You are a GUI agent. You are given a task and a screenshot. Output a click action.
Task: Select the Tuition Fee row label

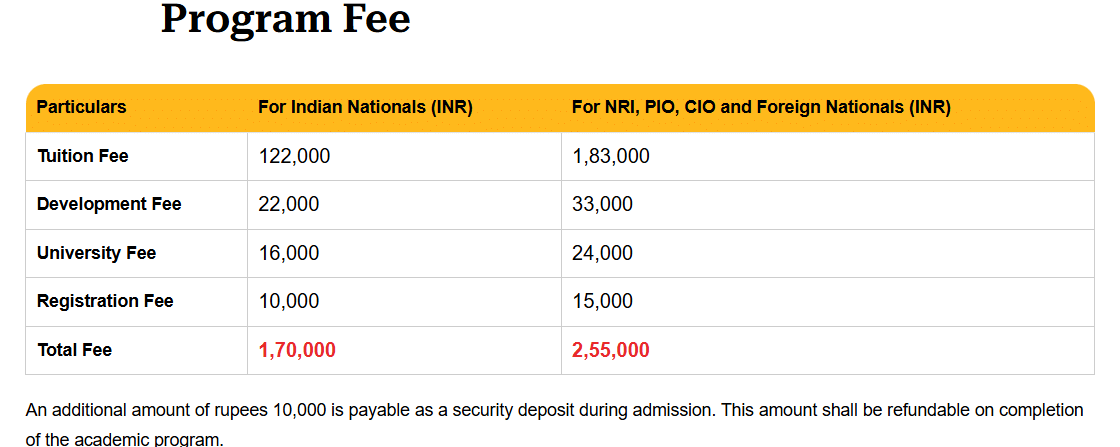click(x=83, y=156)
